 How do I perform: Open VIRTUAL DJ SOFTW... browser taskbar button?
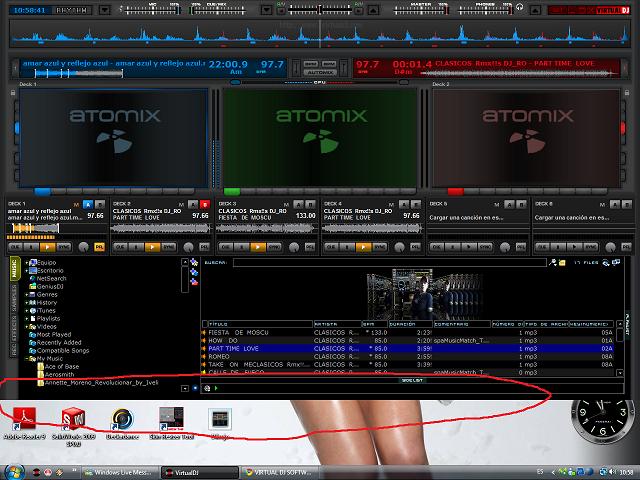(x=282, y=472)
